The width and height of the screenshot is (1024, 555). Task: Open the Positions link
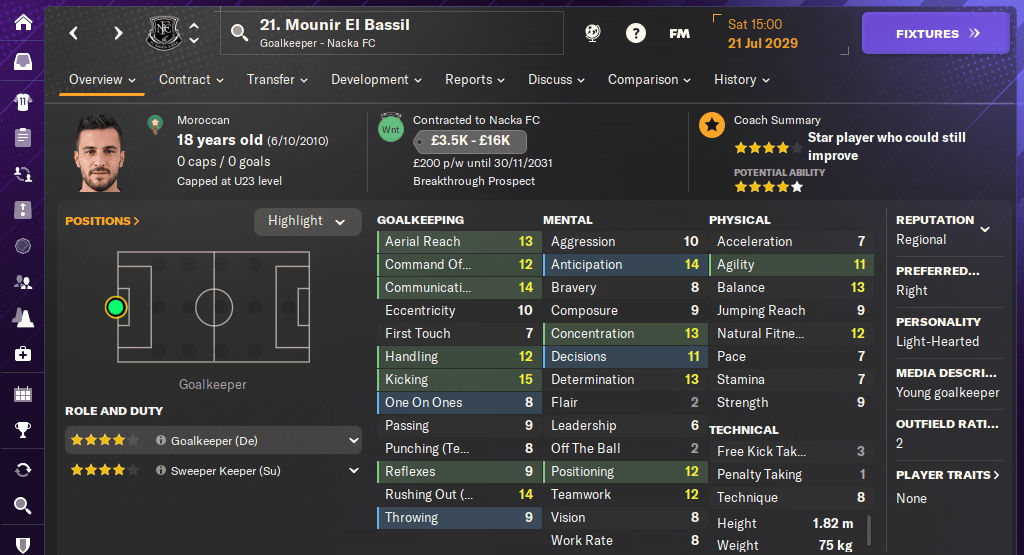click(102, 221)
